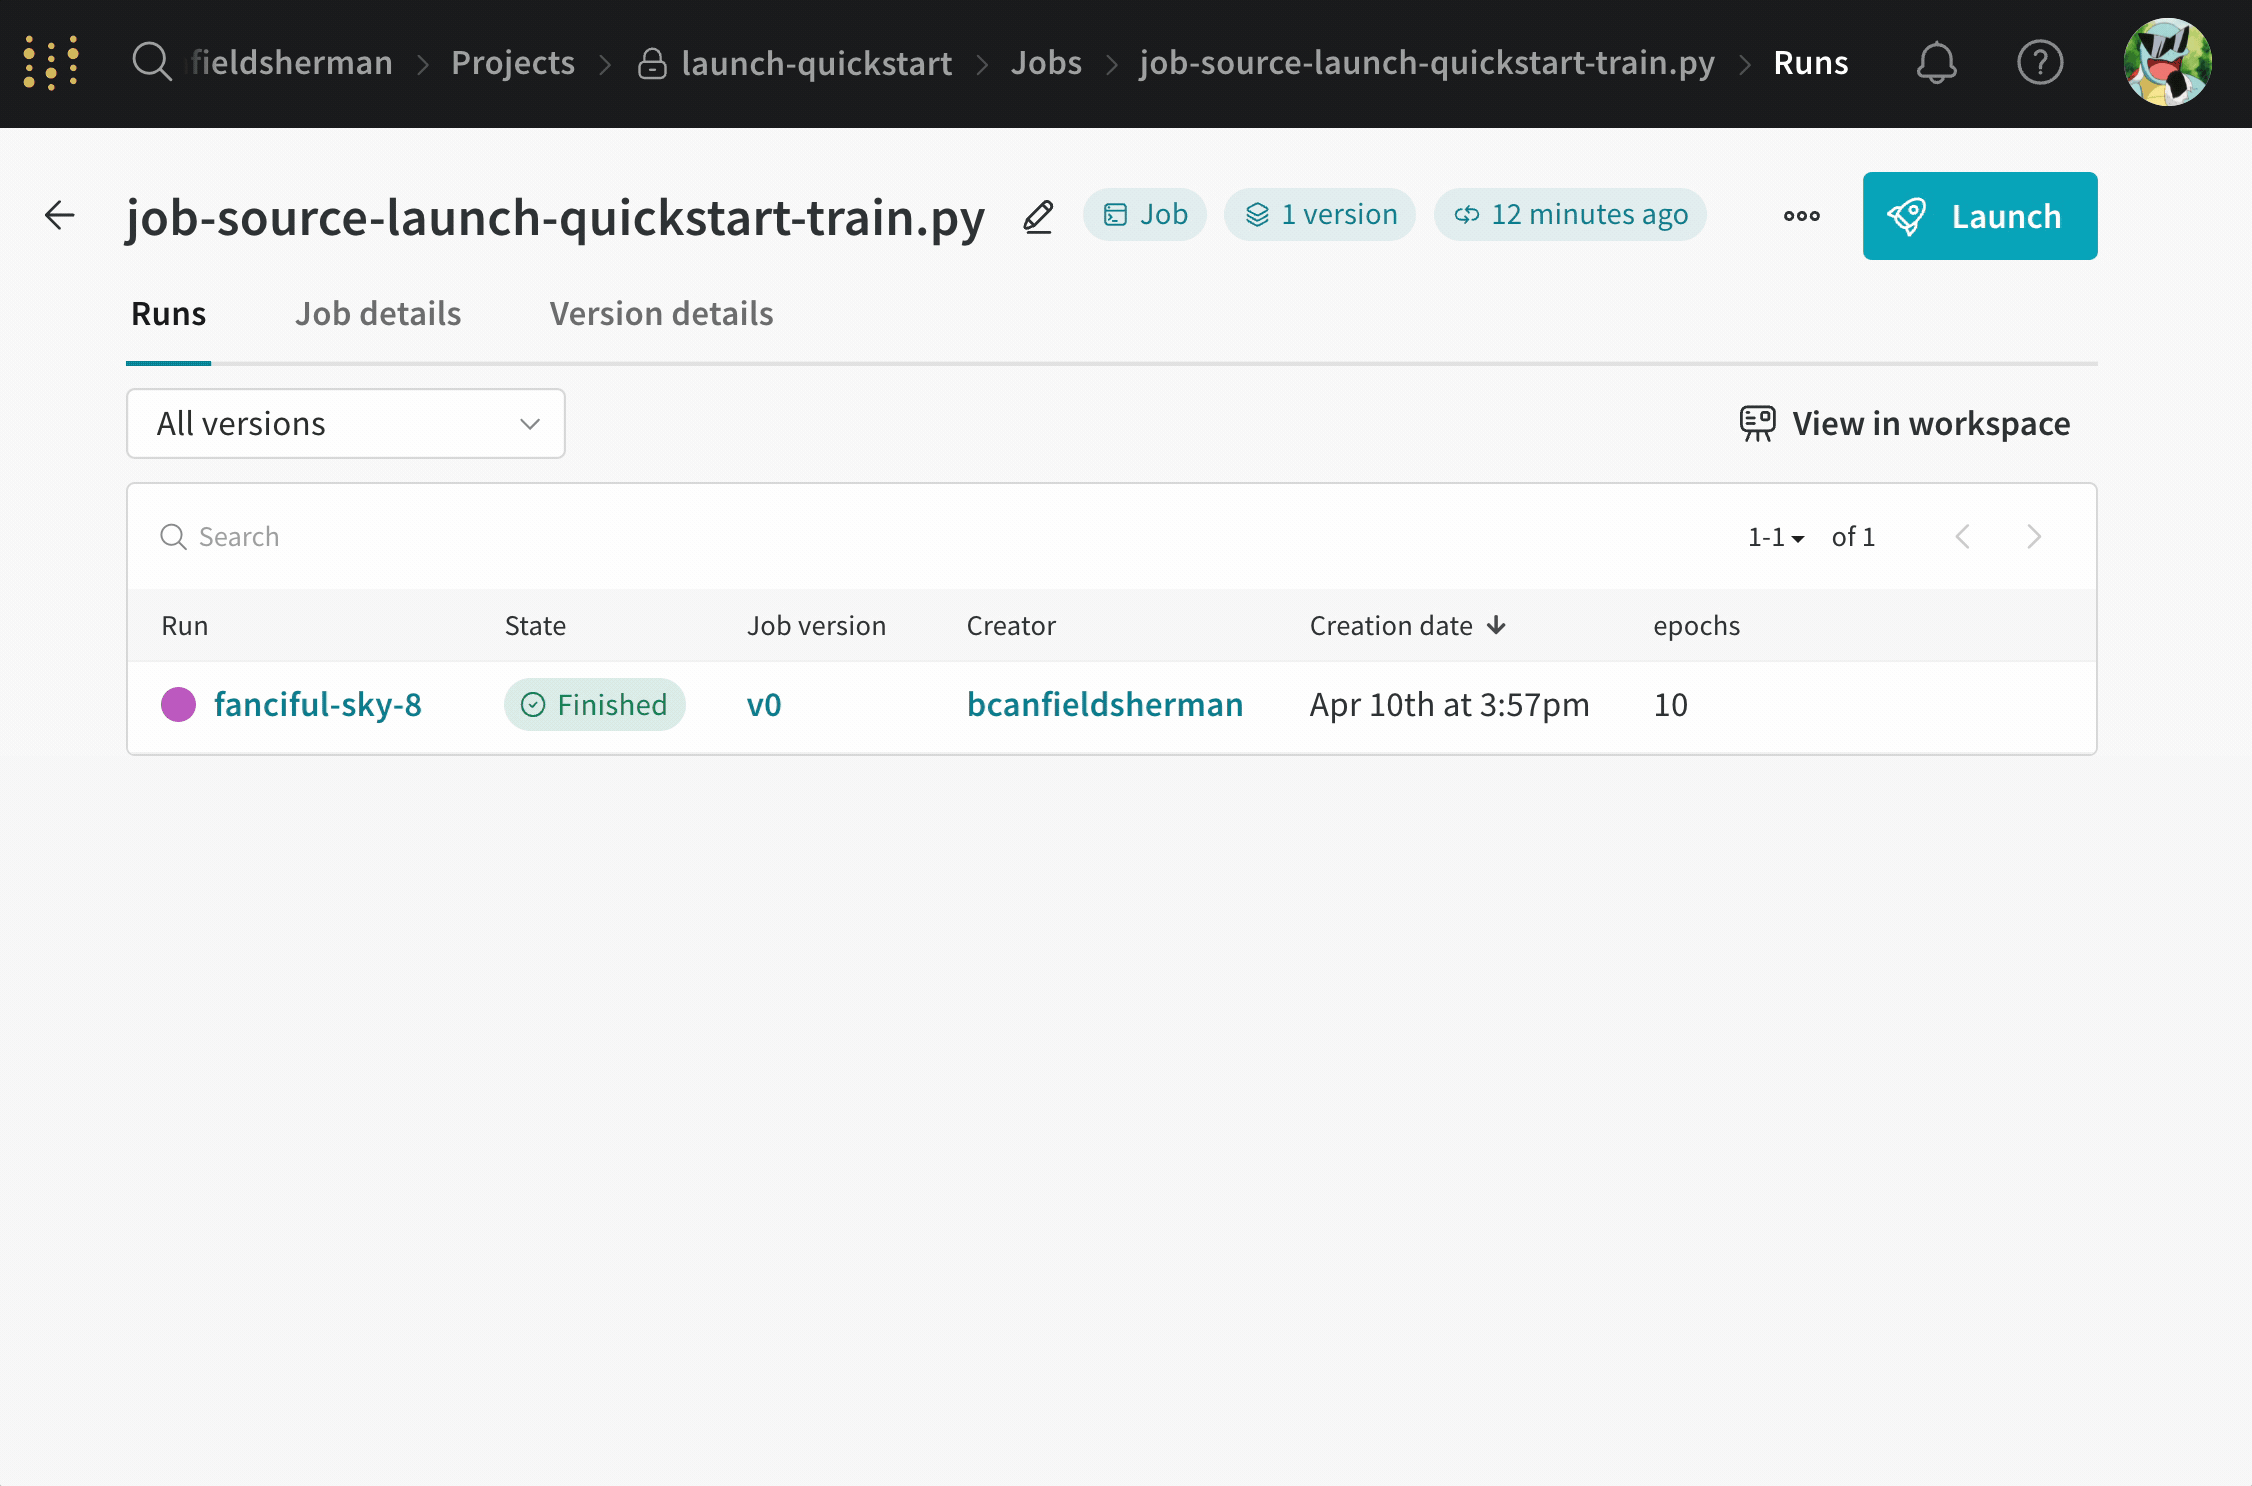The height and width of the screenshot is (1486, 2252).
Task: Edit job name with pencil icon
Action: 1038,216
